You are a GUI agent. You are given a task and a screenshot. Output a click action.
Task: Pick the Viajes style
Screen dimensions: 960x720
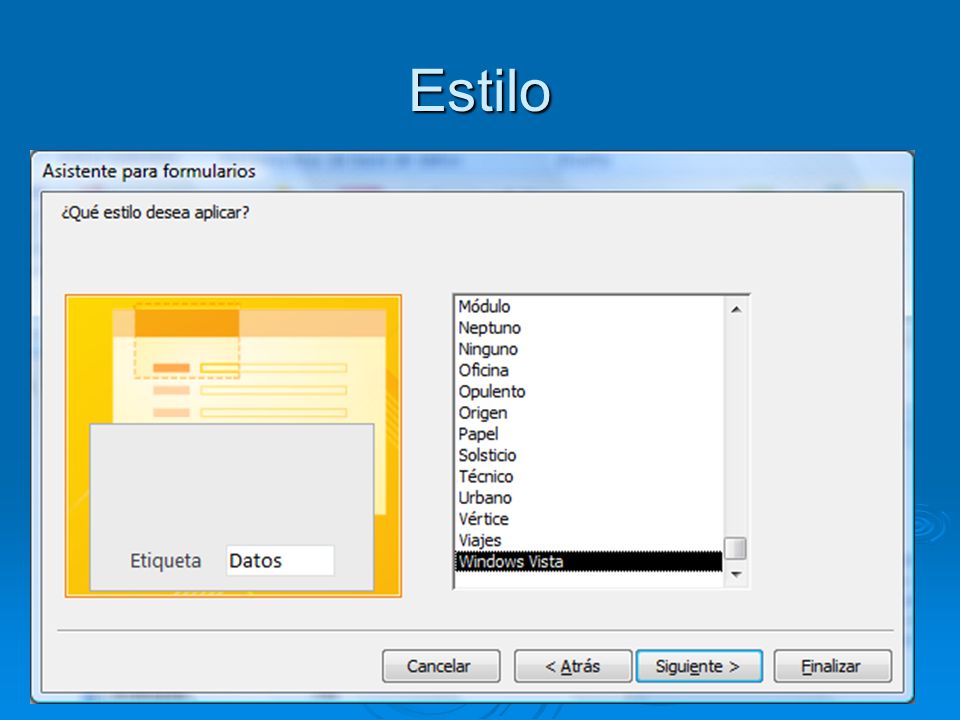pos(589,540)
